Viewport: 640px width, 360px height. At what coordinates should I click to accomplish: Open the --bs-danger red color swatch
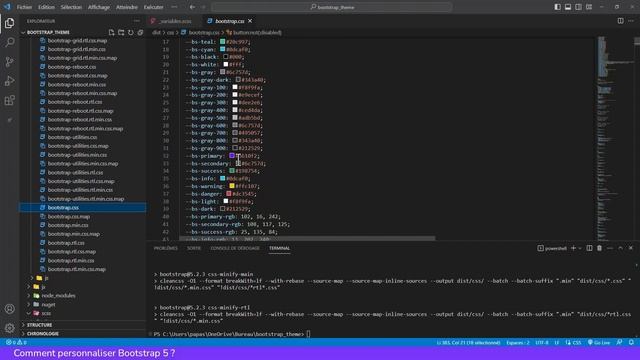pos(229,193)
